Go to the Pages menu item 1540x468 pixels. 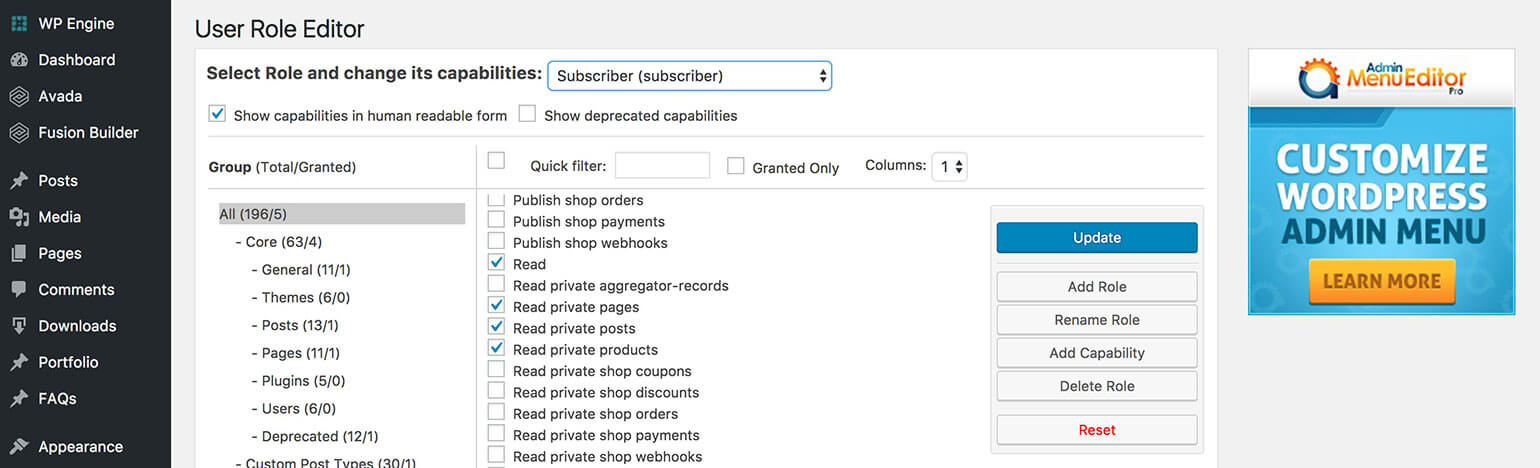[60, 253]
